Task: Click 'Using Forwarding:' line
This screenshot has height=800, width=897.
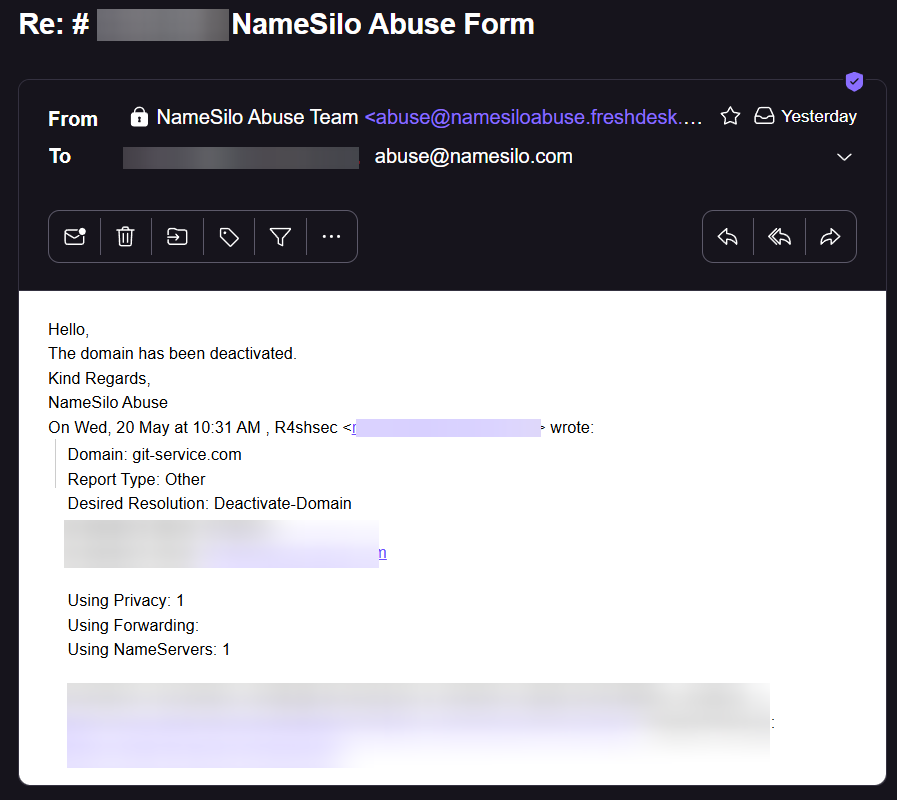Action: 133,625
